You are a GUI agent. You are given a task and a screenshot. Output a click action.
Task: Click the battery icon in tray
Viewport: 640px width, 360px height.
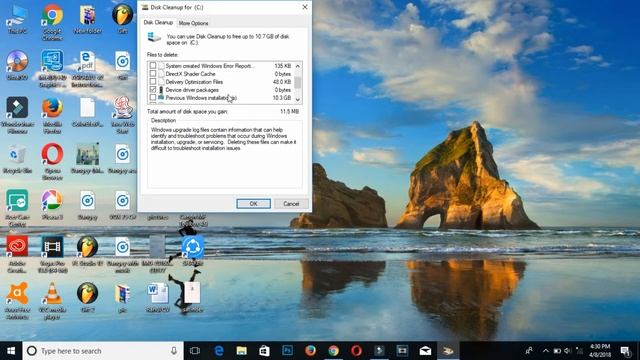(557, 351)
